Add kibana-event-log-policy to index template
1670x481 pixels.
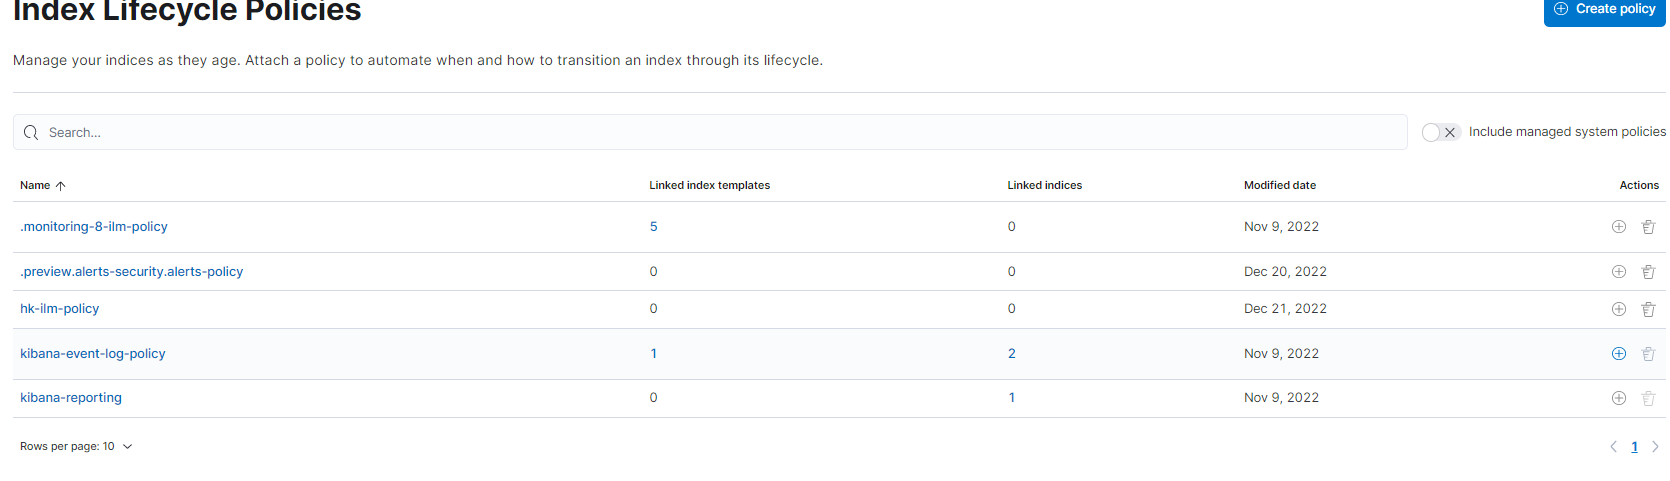[1618, 354]
